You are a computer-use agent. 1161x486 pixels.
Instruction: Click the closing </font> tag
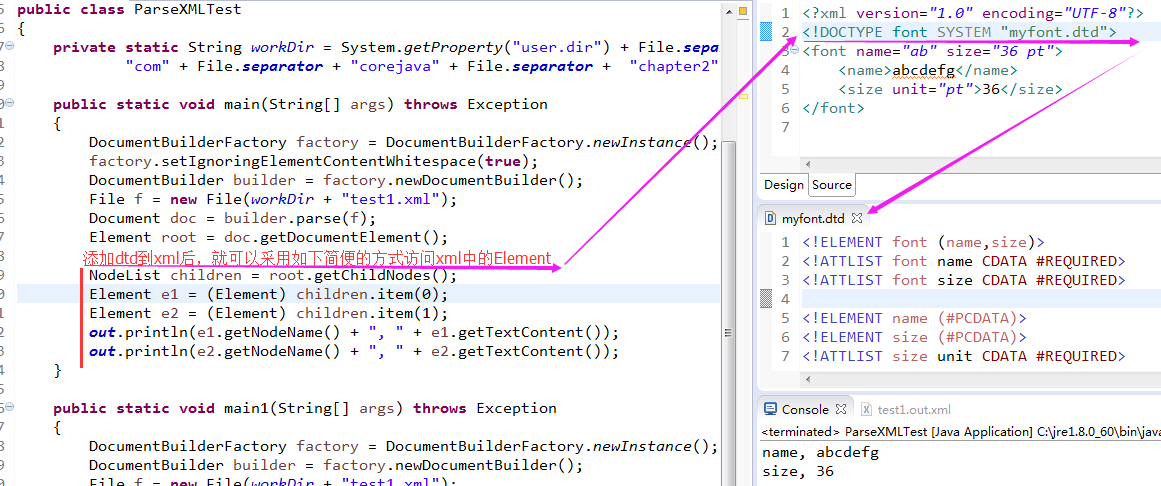[x=833, y=108]
